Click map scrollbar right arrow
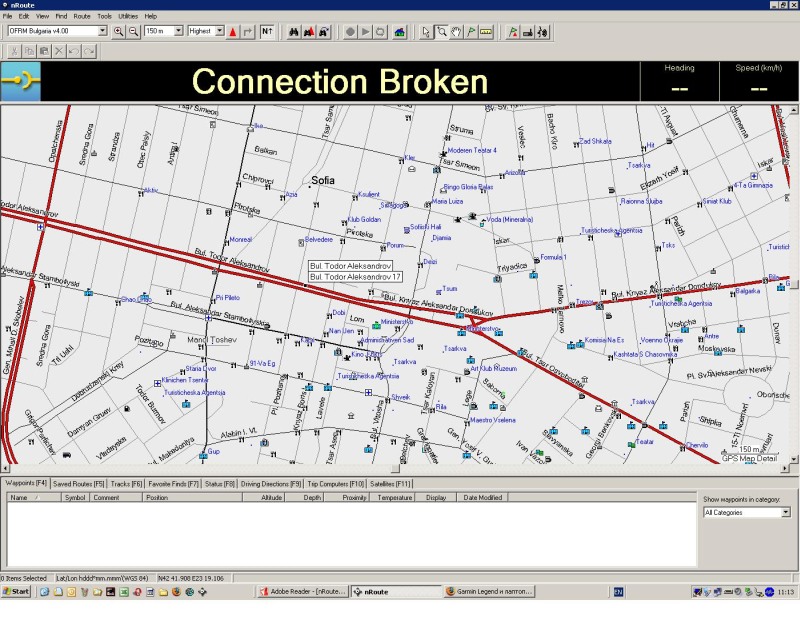Screen dimensions: 800x636 click(x=785, y=468)
